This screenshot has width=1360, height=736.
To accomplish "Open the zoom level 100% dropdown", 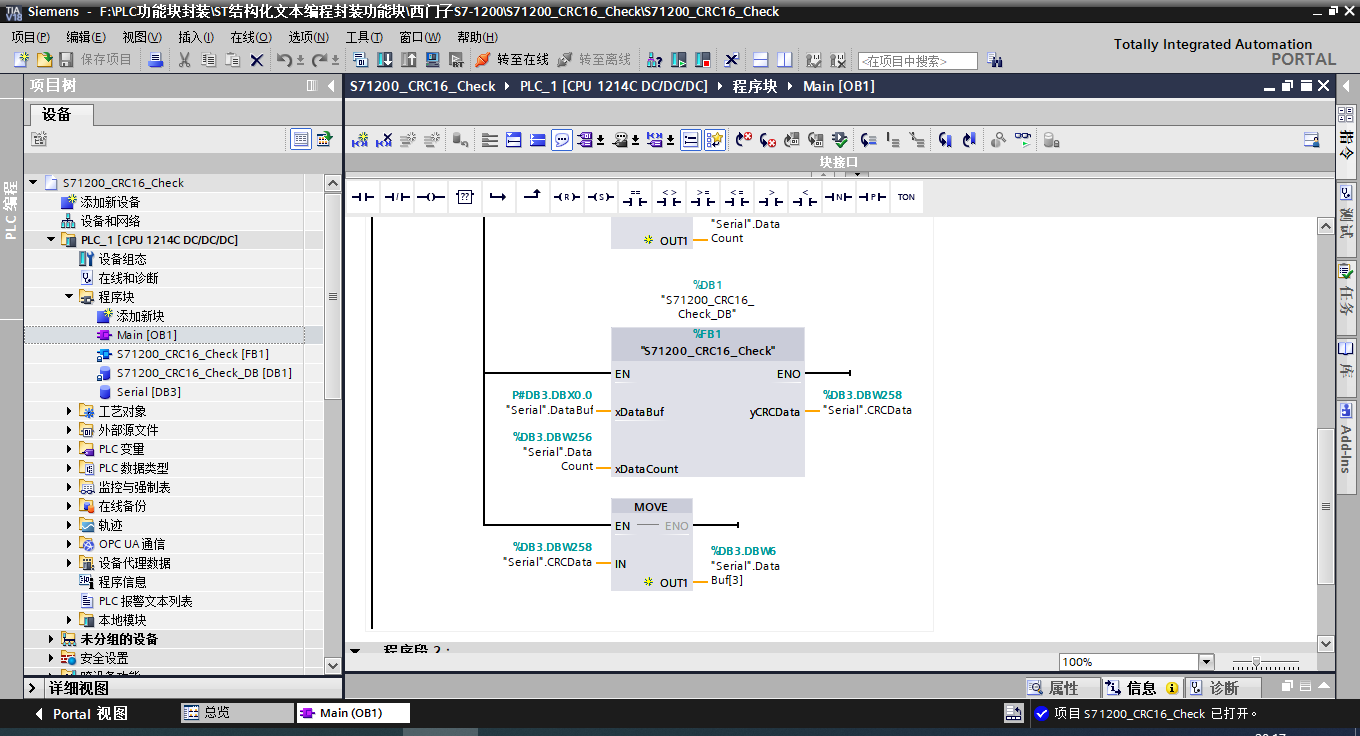I will point(1205,662).
